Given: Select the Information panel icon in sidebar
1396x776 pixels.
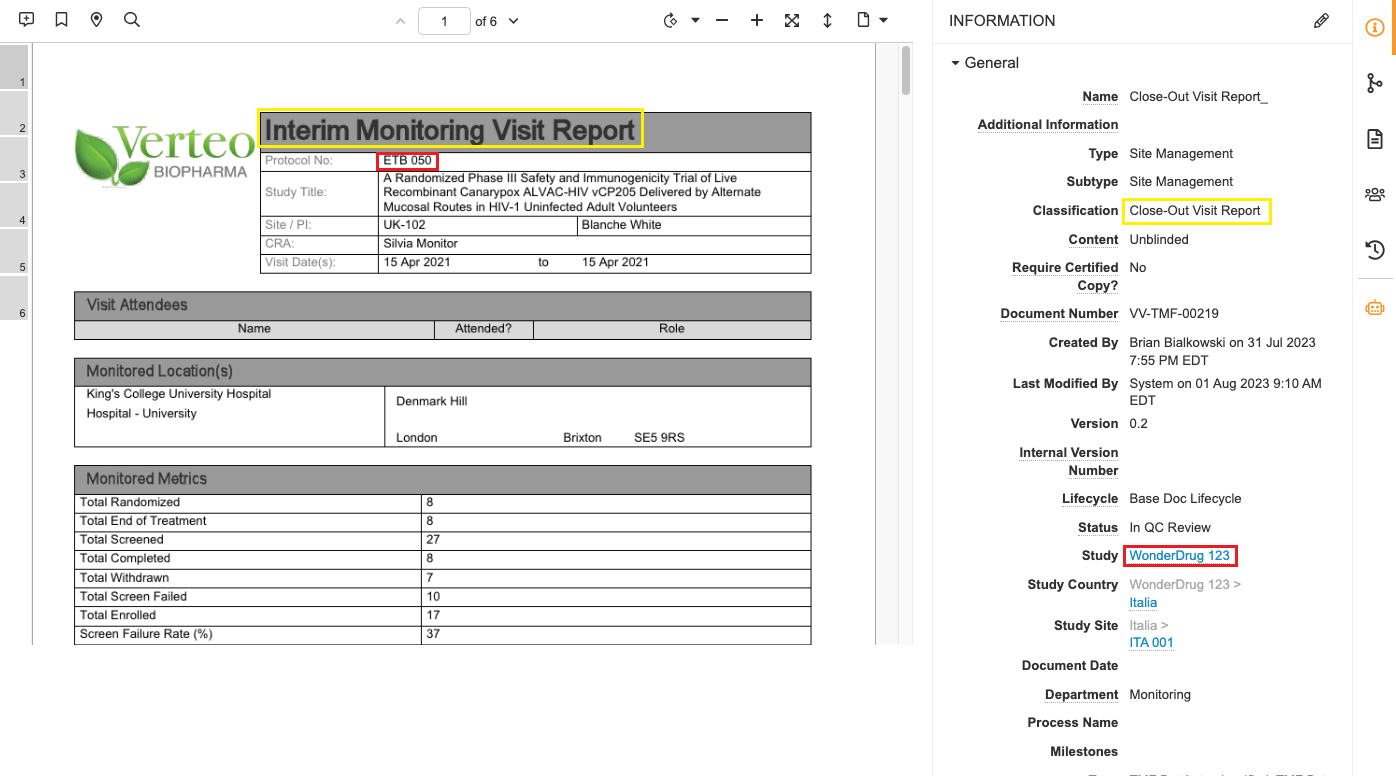Looking at the screenshot, I should [1375, 28].
